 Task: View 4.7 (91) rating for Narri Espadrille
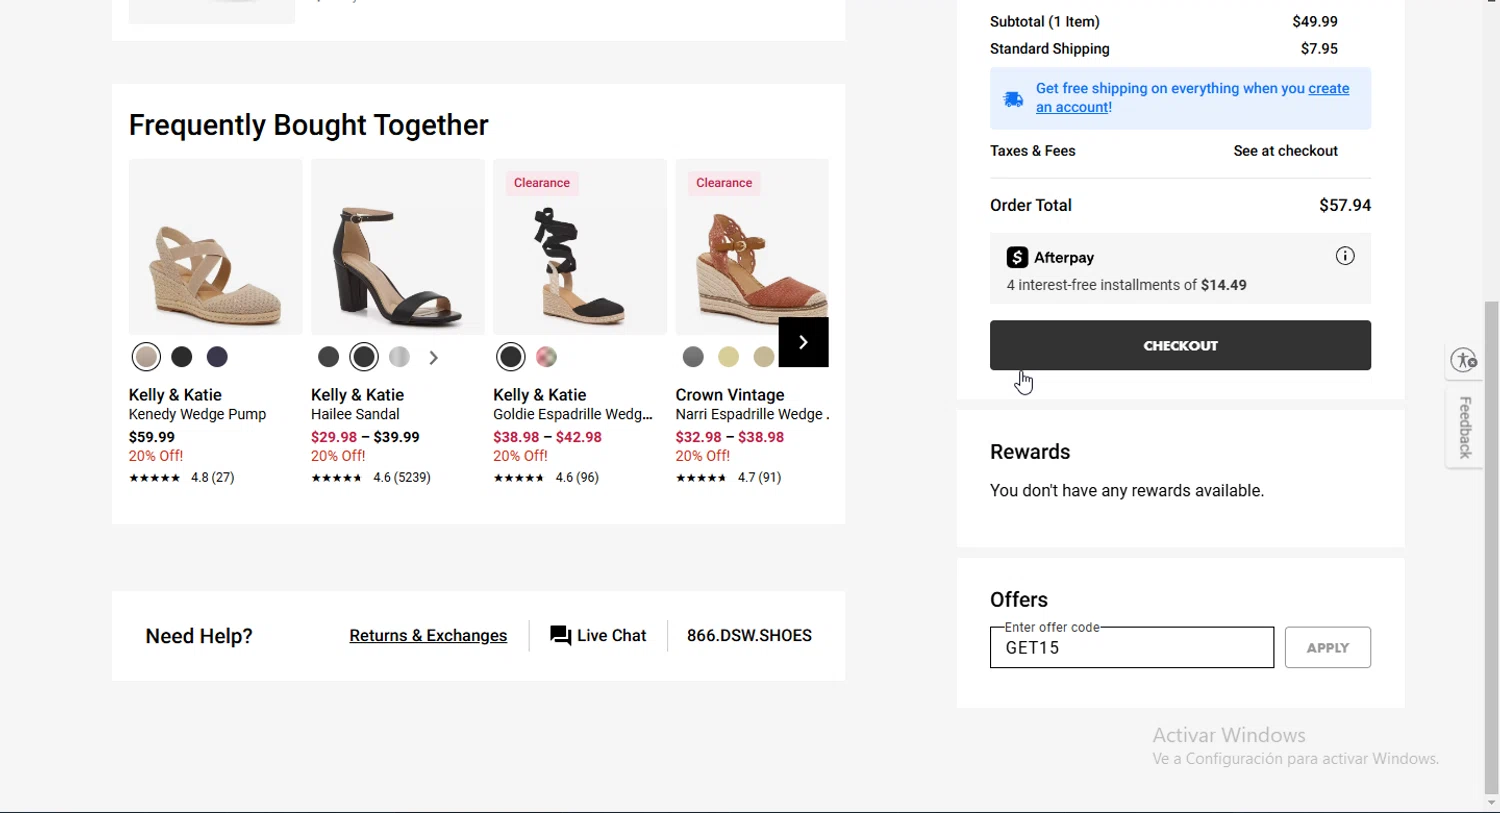[x=729, y=478]
